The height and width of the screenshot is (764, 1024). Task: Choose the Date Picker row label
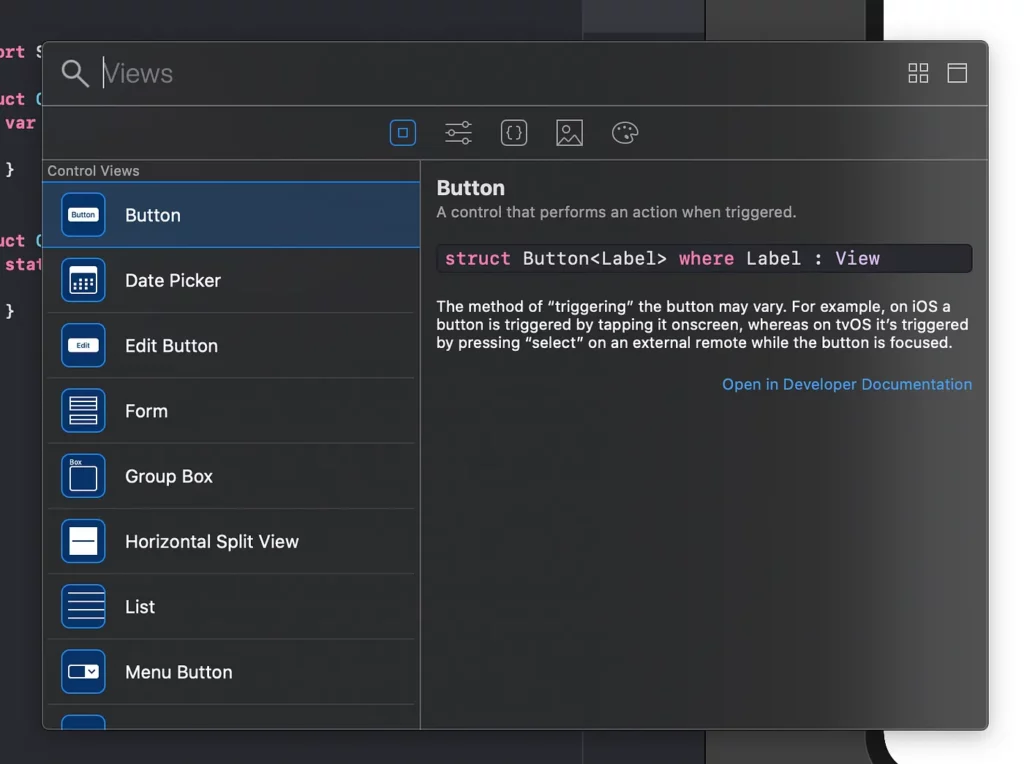click(173, 281)
